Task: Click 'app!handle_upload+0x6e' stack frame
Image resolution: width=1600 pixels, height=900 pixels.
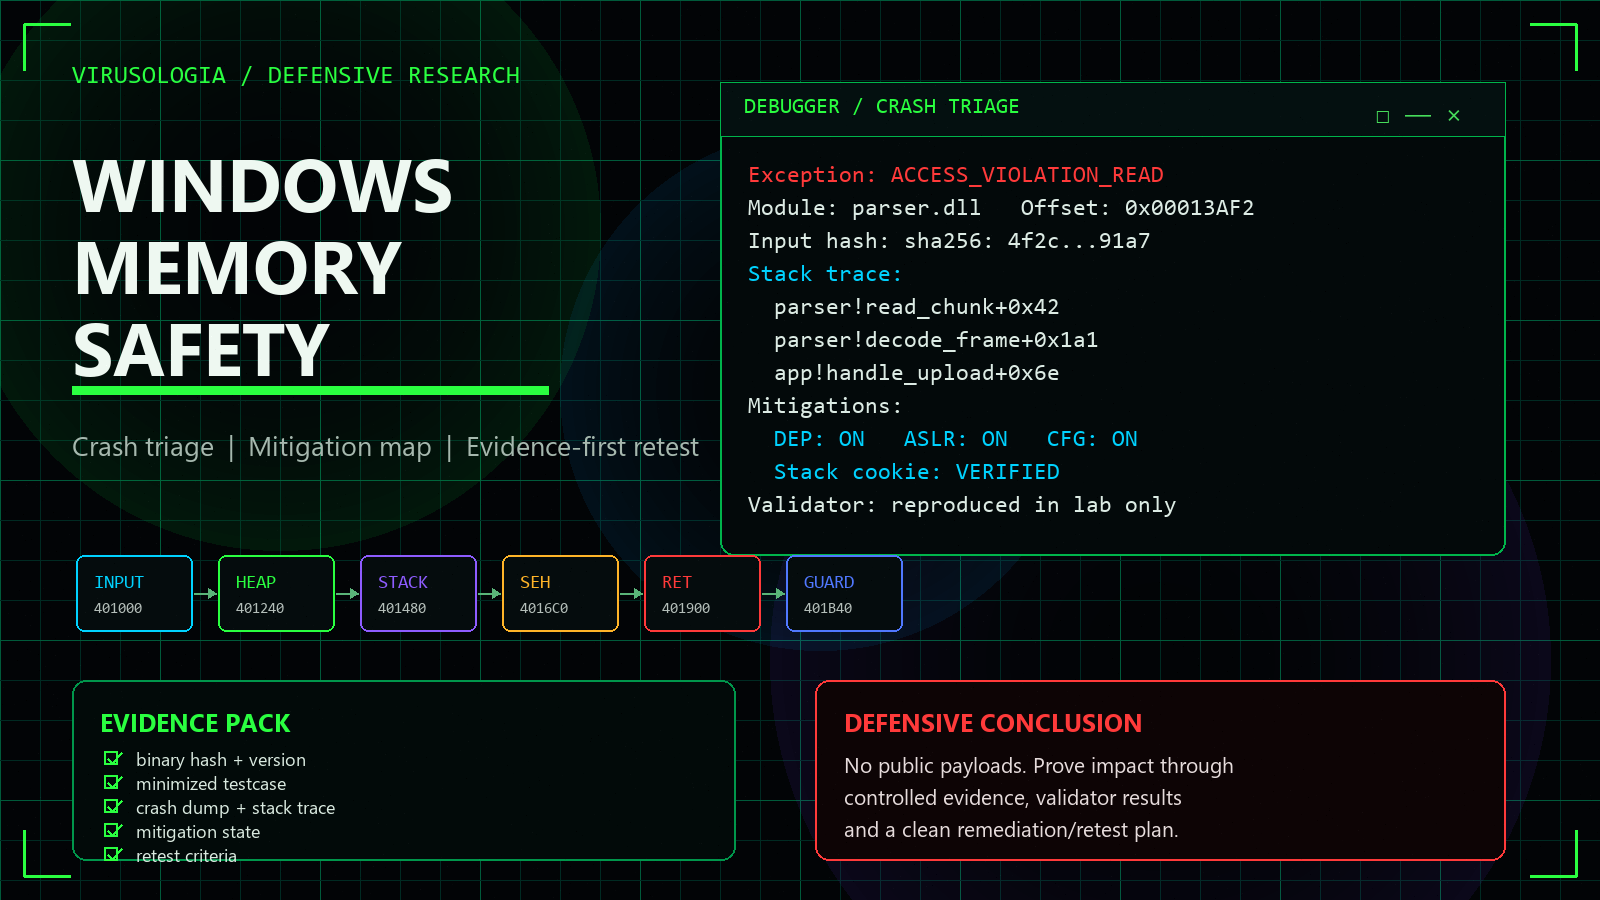Action: (916, 373)
